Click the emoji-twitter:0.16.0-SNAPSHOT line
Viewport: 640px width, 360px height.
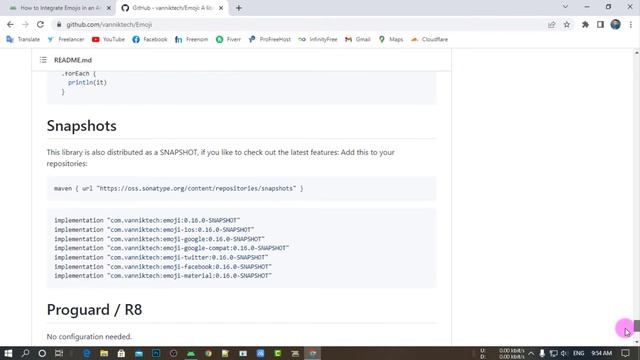[x=161, y=258]
